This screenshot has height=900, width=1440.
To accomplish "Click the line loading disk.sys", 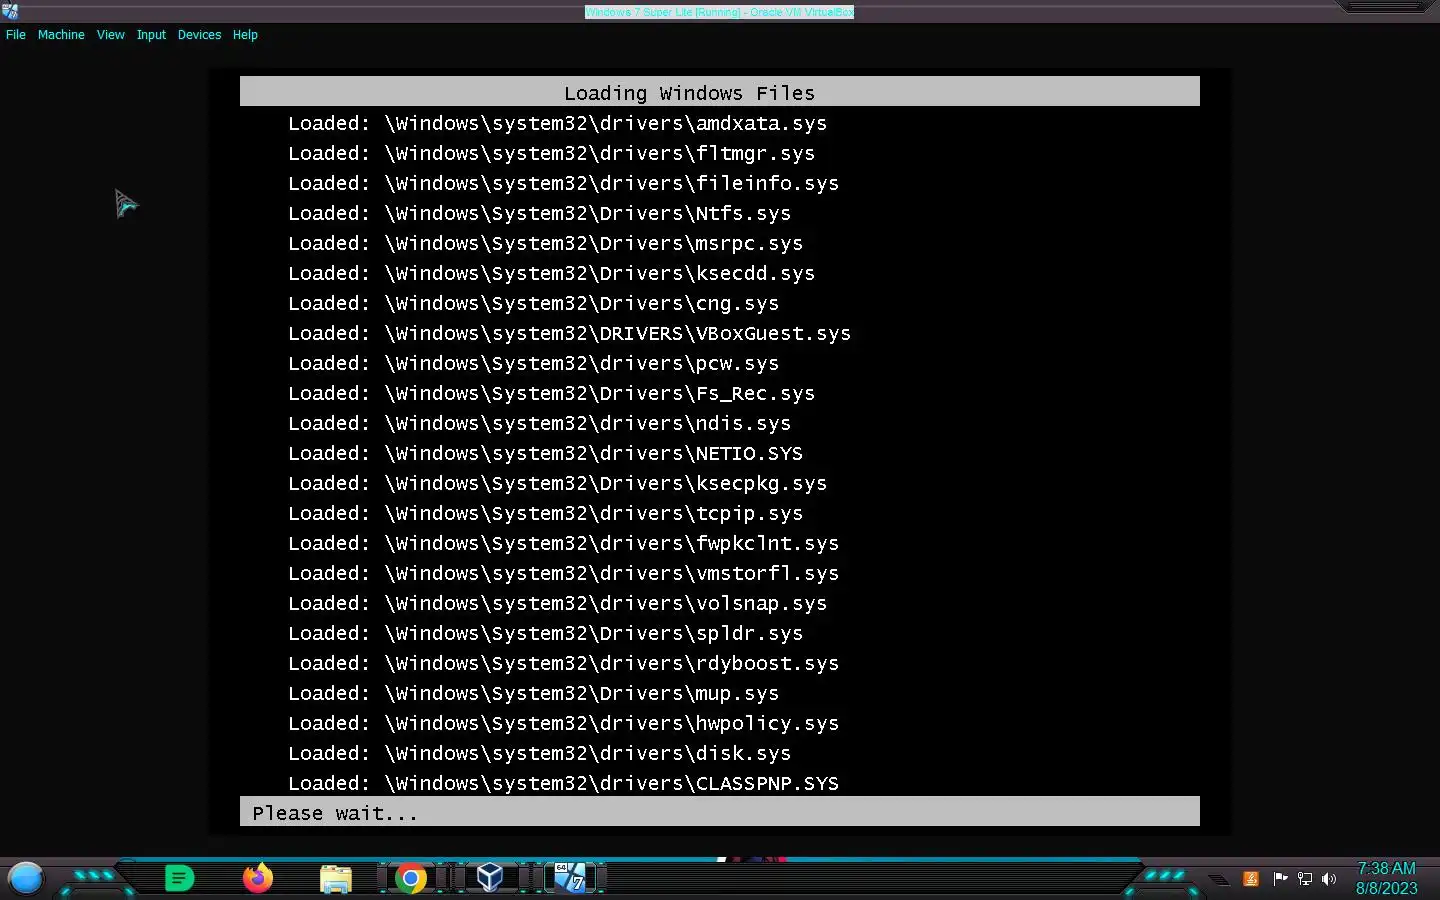I will [539, 753].
